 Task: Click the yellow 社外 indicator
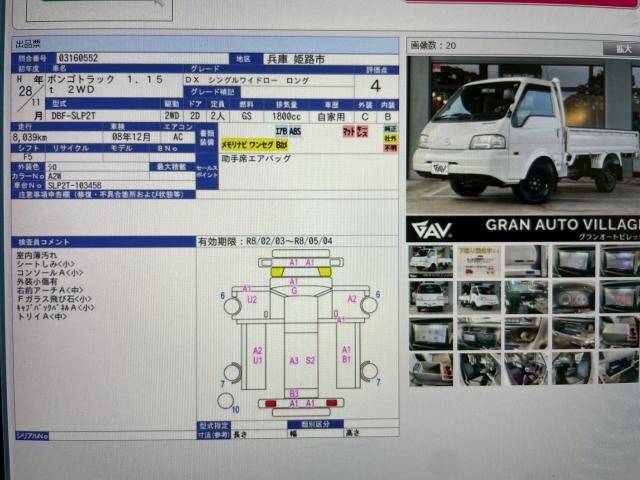390,139
